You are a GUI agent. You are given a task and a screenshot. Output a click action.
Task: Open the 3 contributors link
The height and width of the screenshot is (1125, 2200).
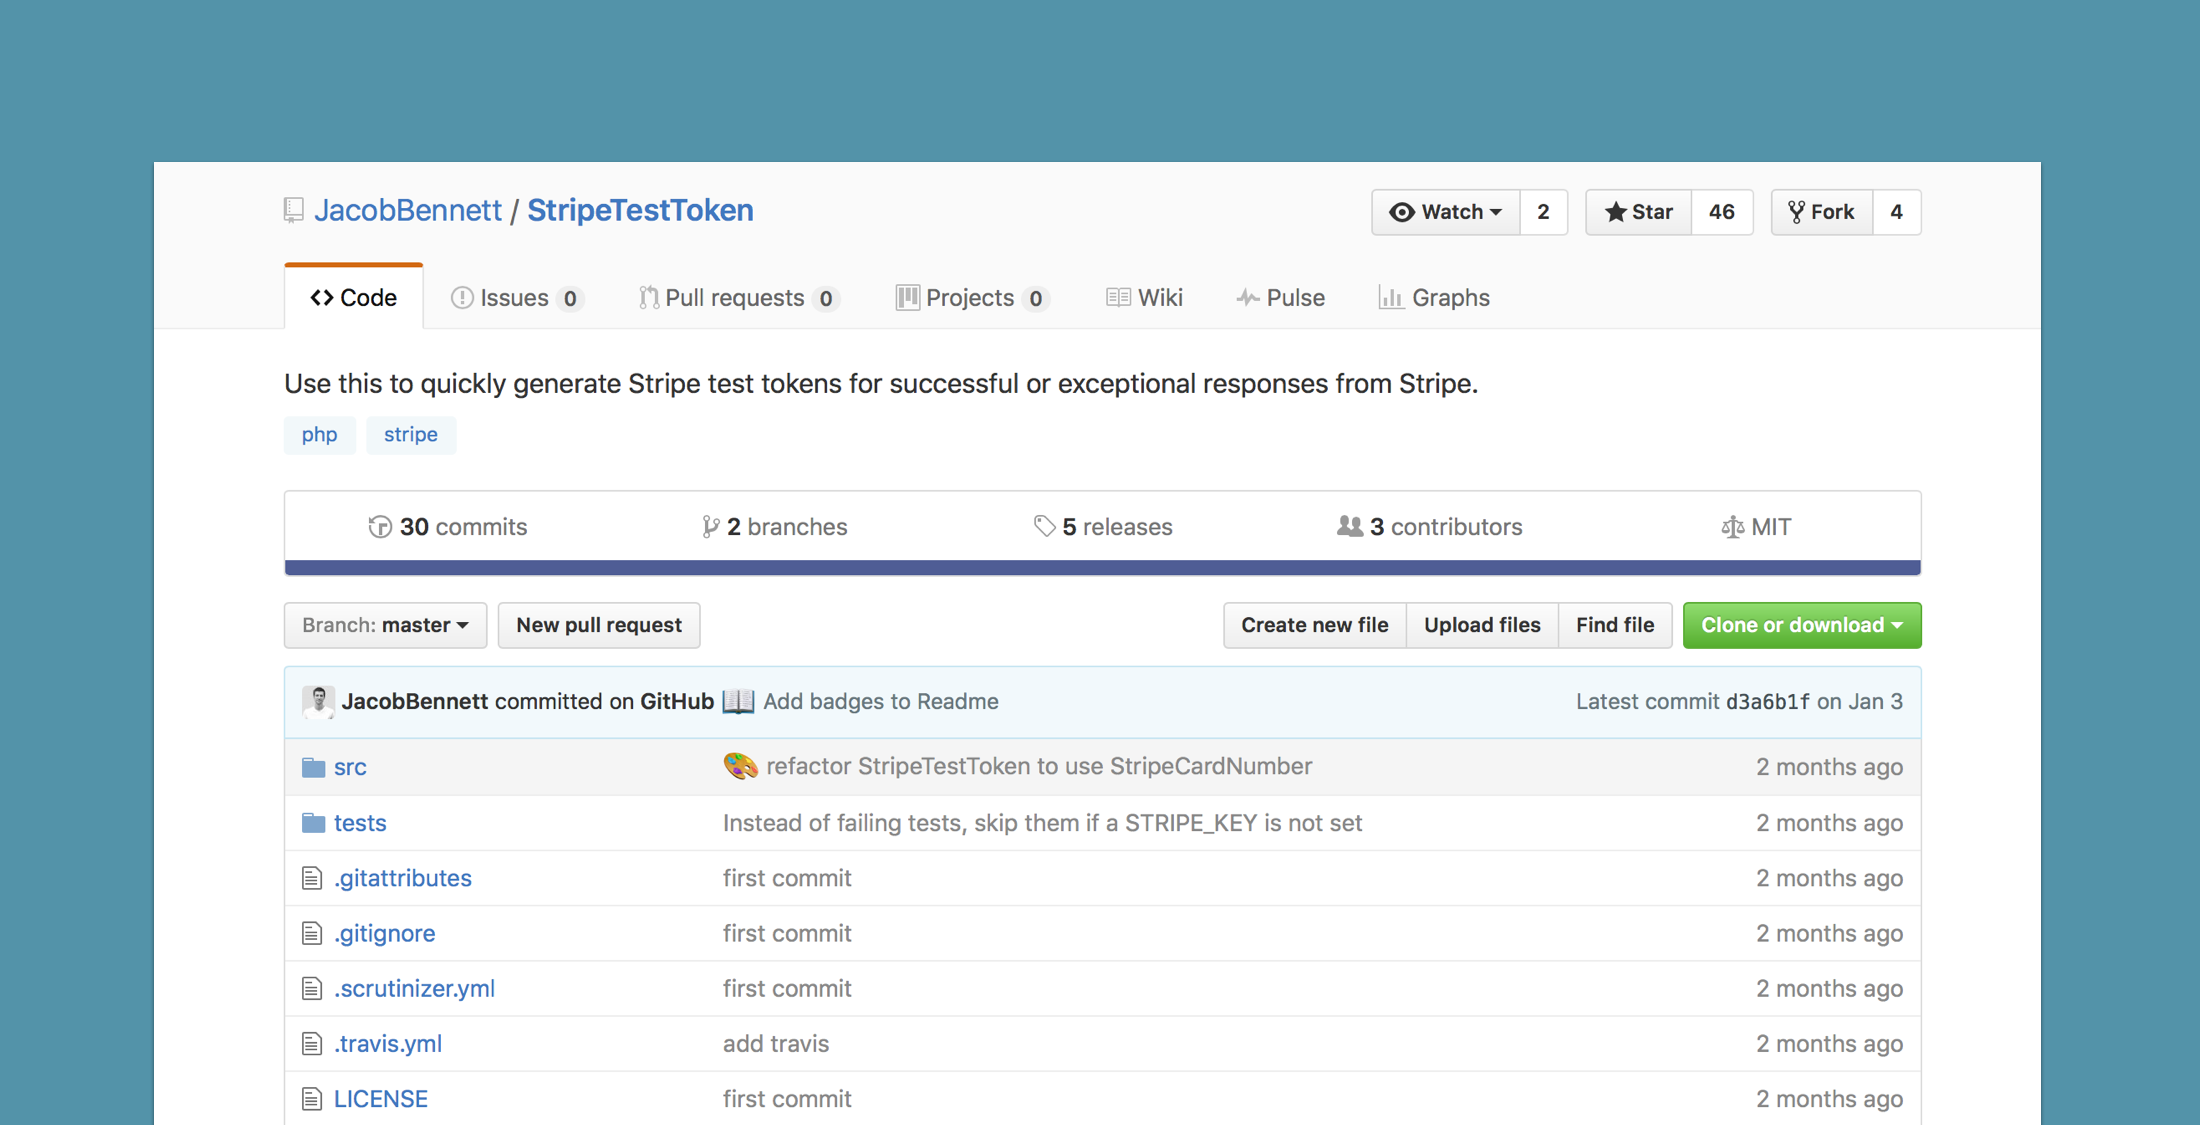coord(1430,526)
